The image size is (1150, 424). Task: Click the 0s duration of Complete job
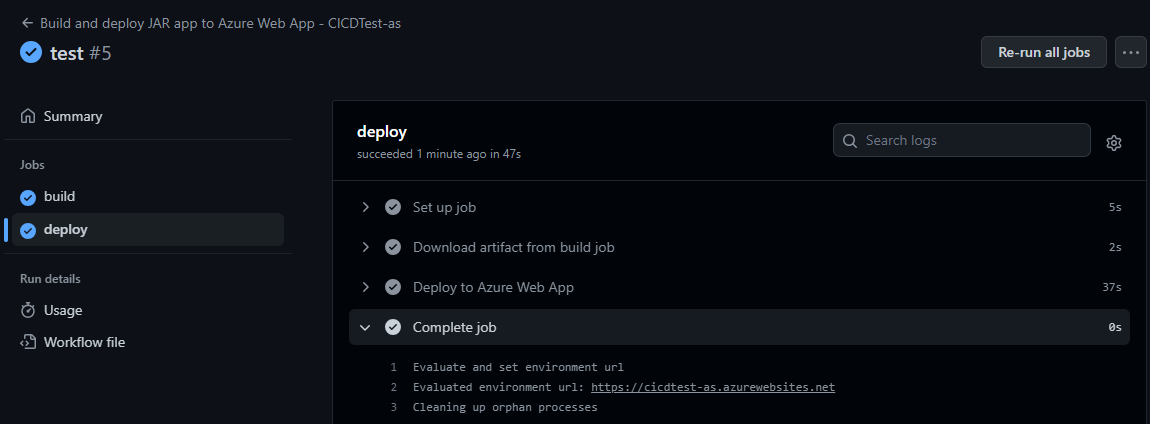tap(1115, 327)
